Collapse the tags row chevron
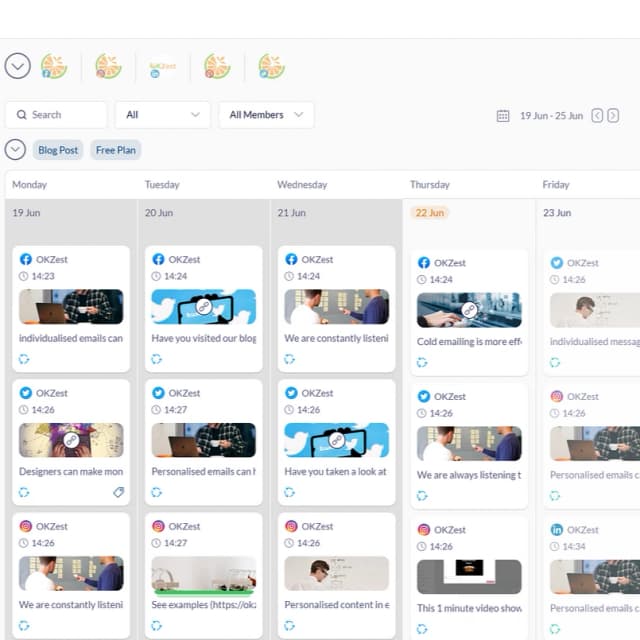Image resolution: width=640 pixels, height=640 pixels. pos(15,150)
